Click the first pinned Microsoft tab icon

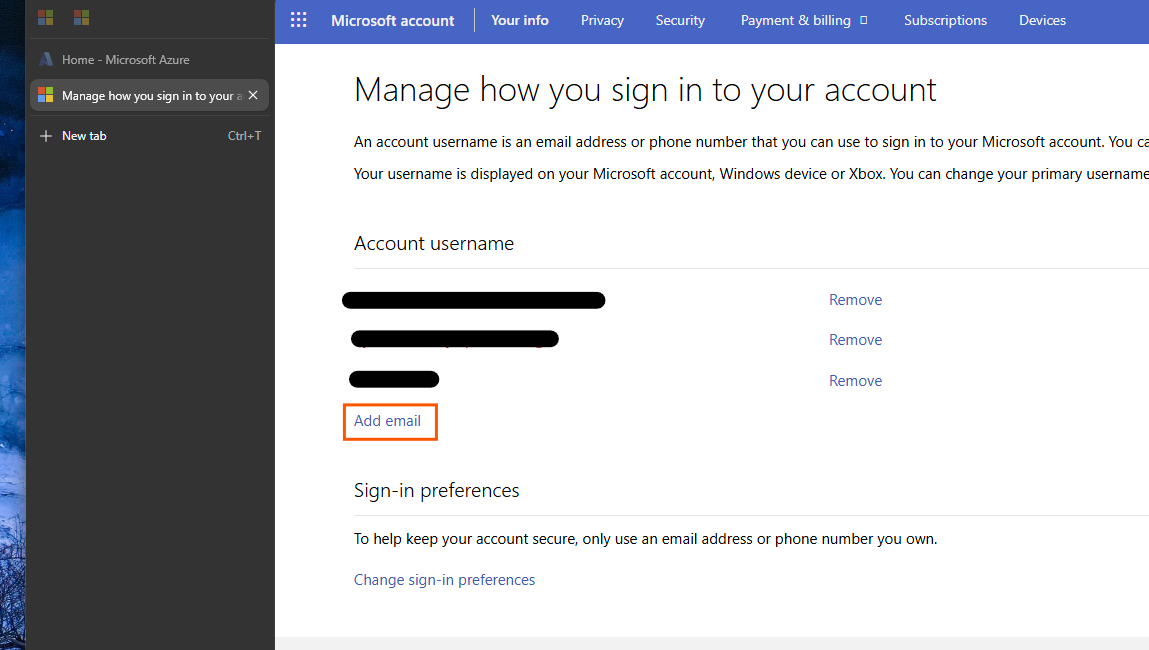tap(45, 17)
